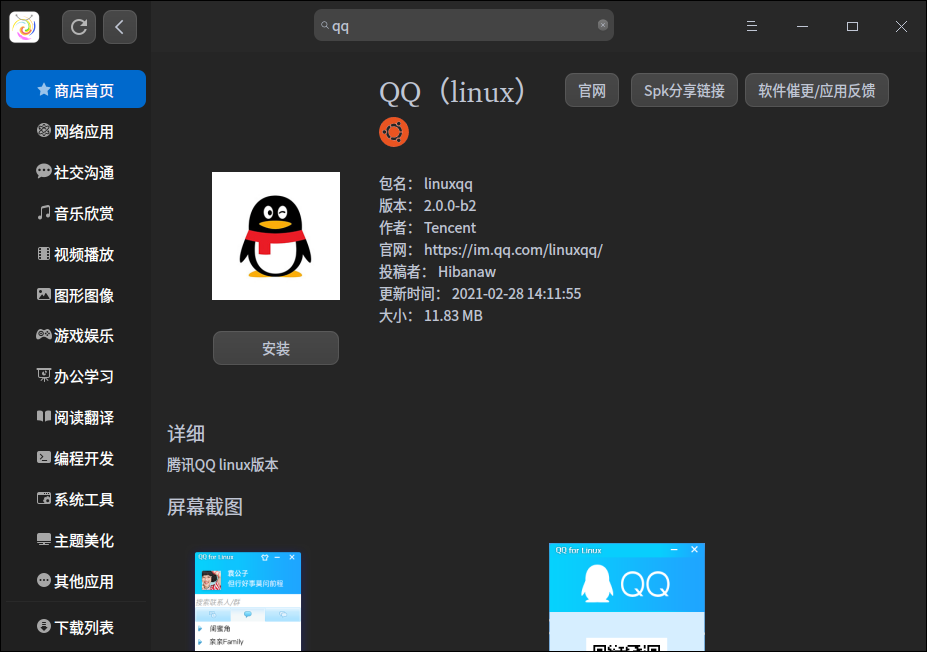This screenshot has height=652, width=927.
Task: Select 系统工具 category
Action: coord(76,499)
